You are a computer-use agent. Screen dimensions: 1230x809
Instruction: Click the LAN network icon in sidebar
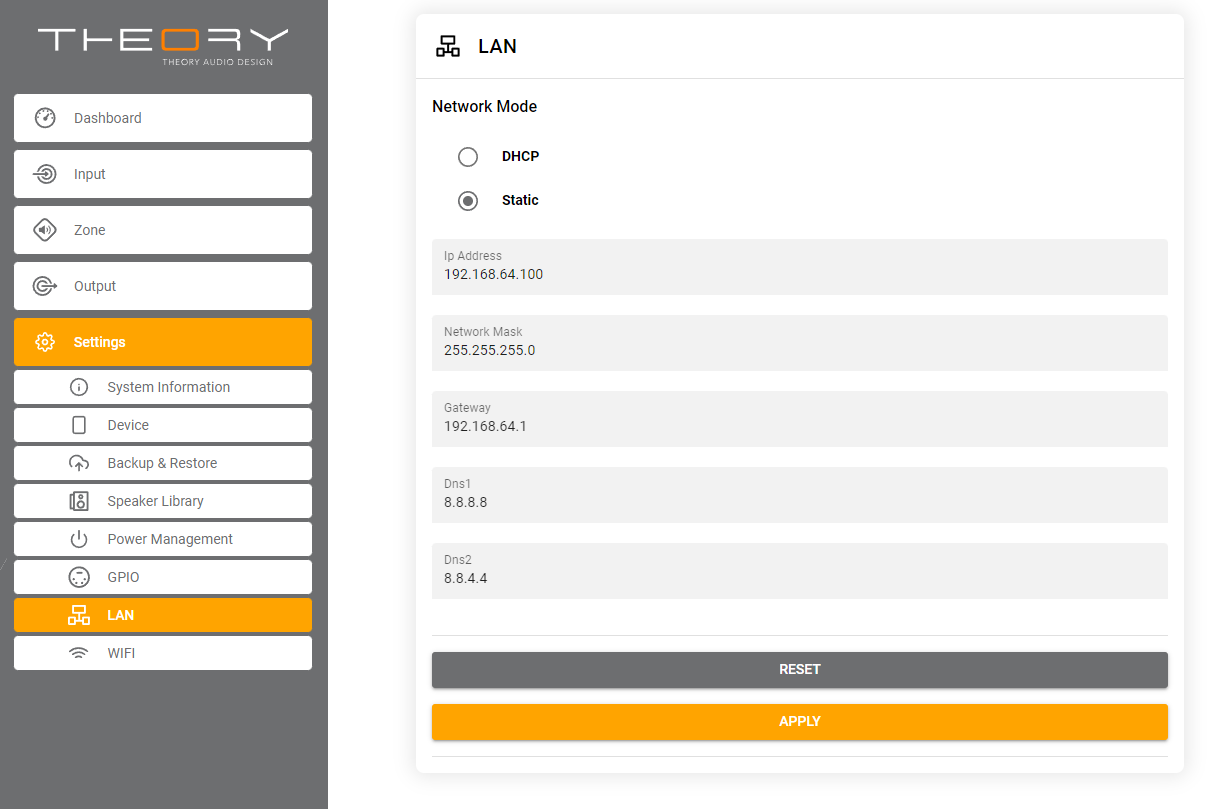[79, 615]
